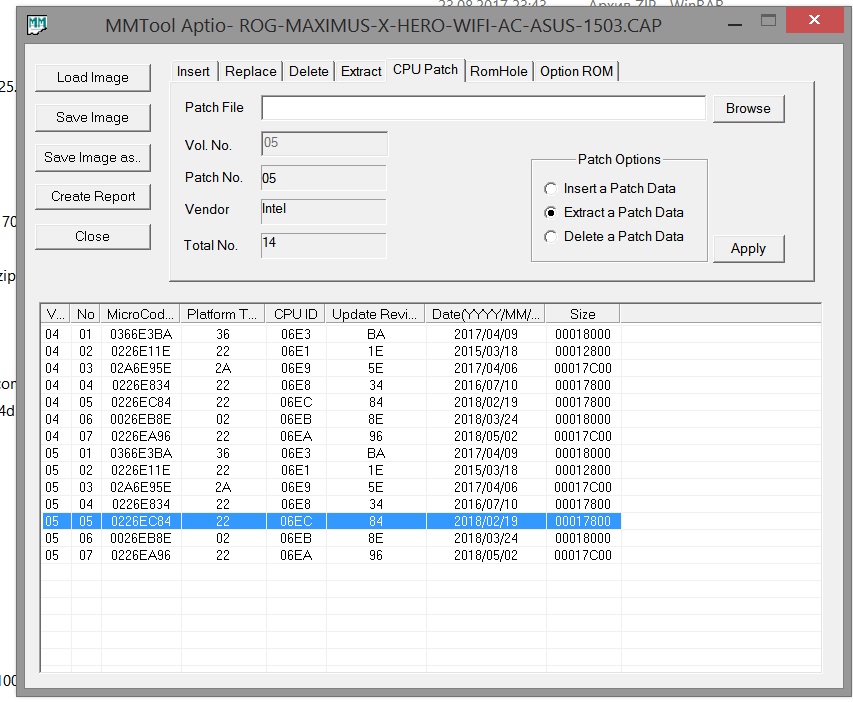The height and width of the screenshot is (702, 853).
Task: Open the Delete tab
Action: click(308, 71)
